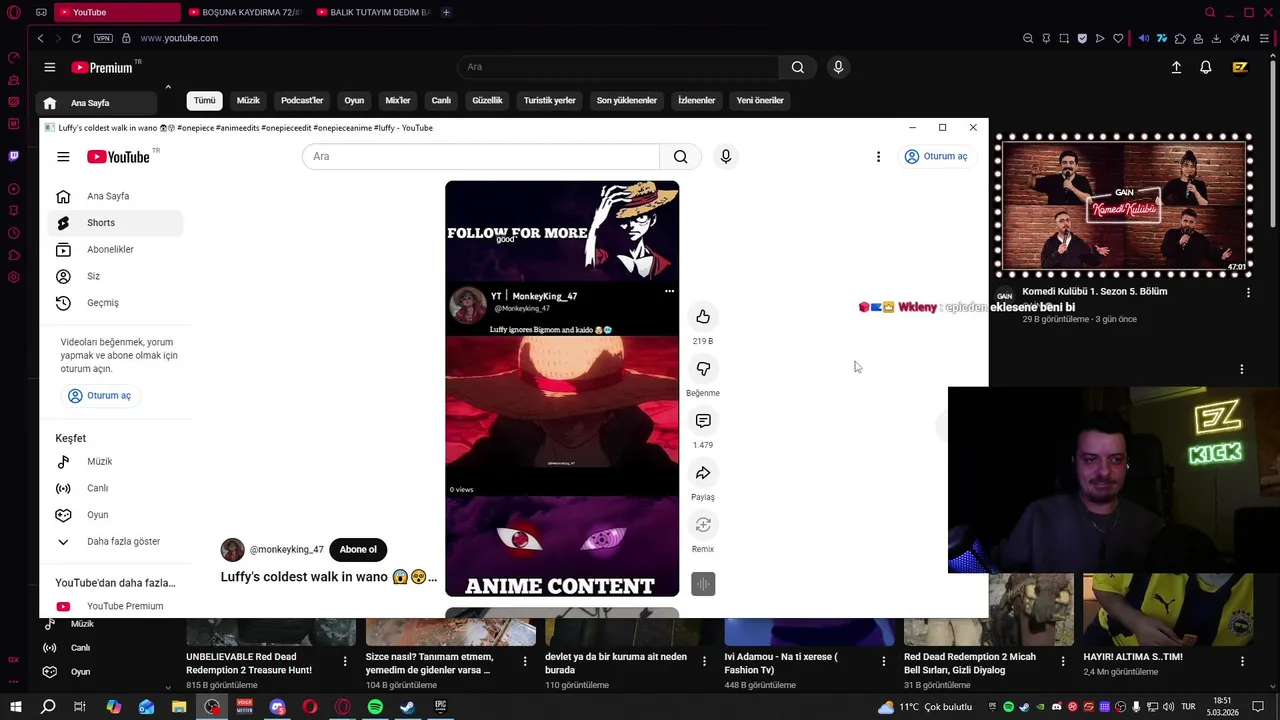This screenshot has height=720, width=1280.
Task: Subscribe with the 'Abone ol' button
Action: coord(358,549)
